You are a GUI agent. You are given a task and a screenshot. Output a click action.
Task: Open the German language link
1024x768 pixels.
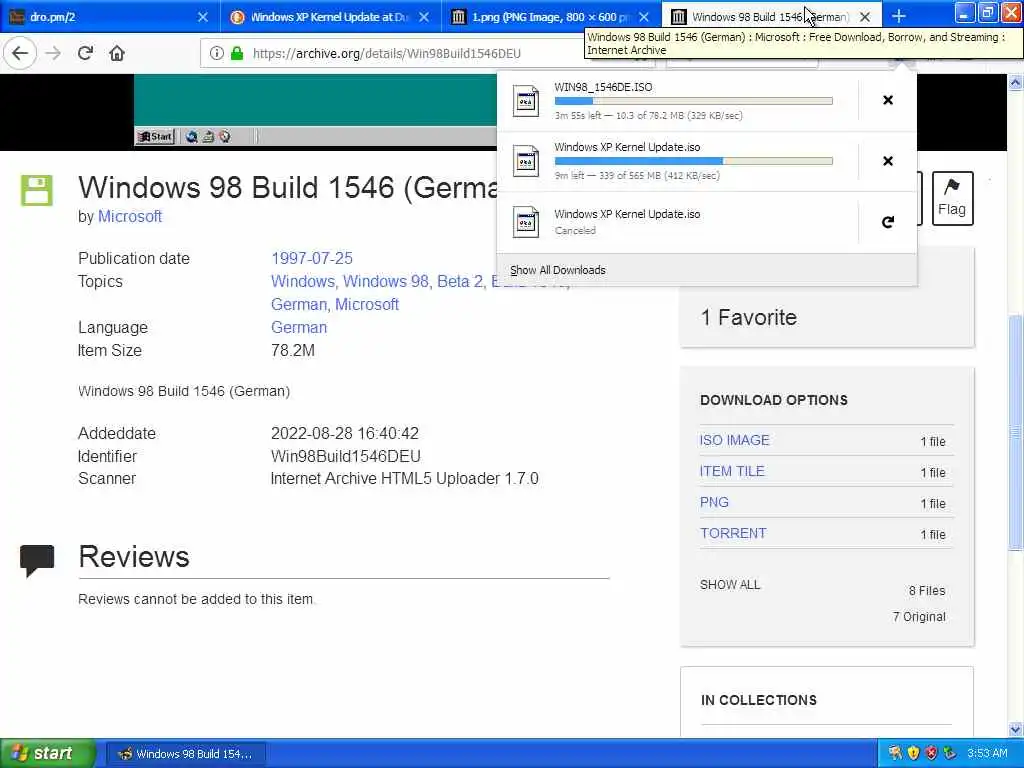tap(298, 327)
